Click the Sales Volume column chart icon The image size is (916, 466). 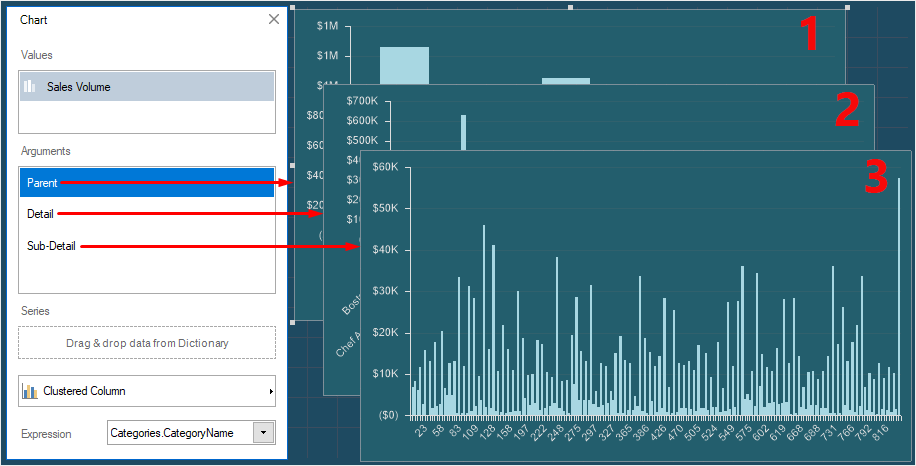coord(30,87)
